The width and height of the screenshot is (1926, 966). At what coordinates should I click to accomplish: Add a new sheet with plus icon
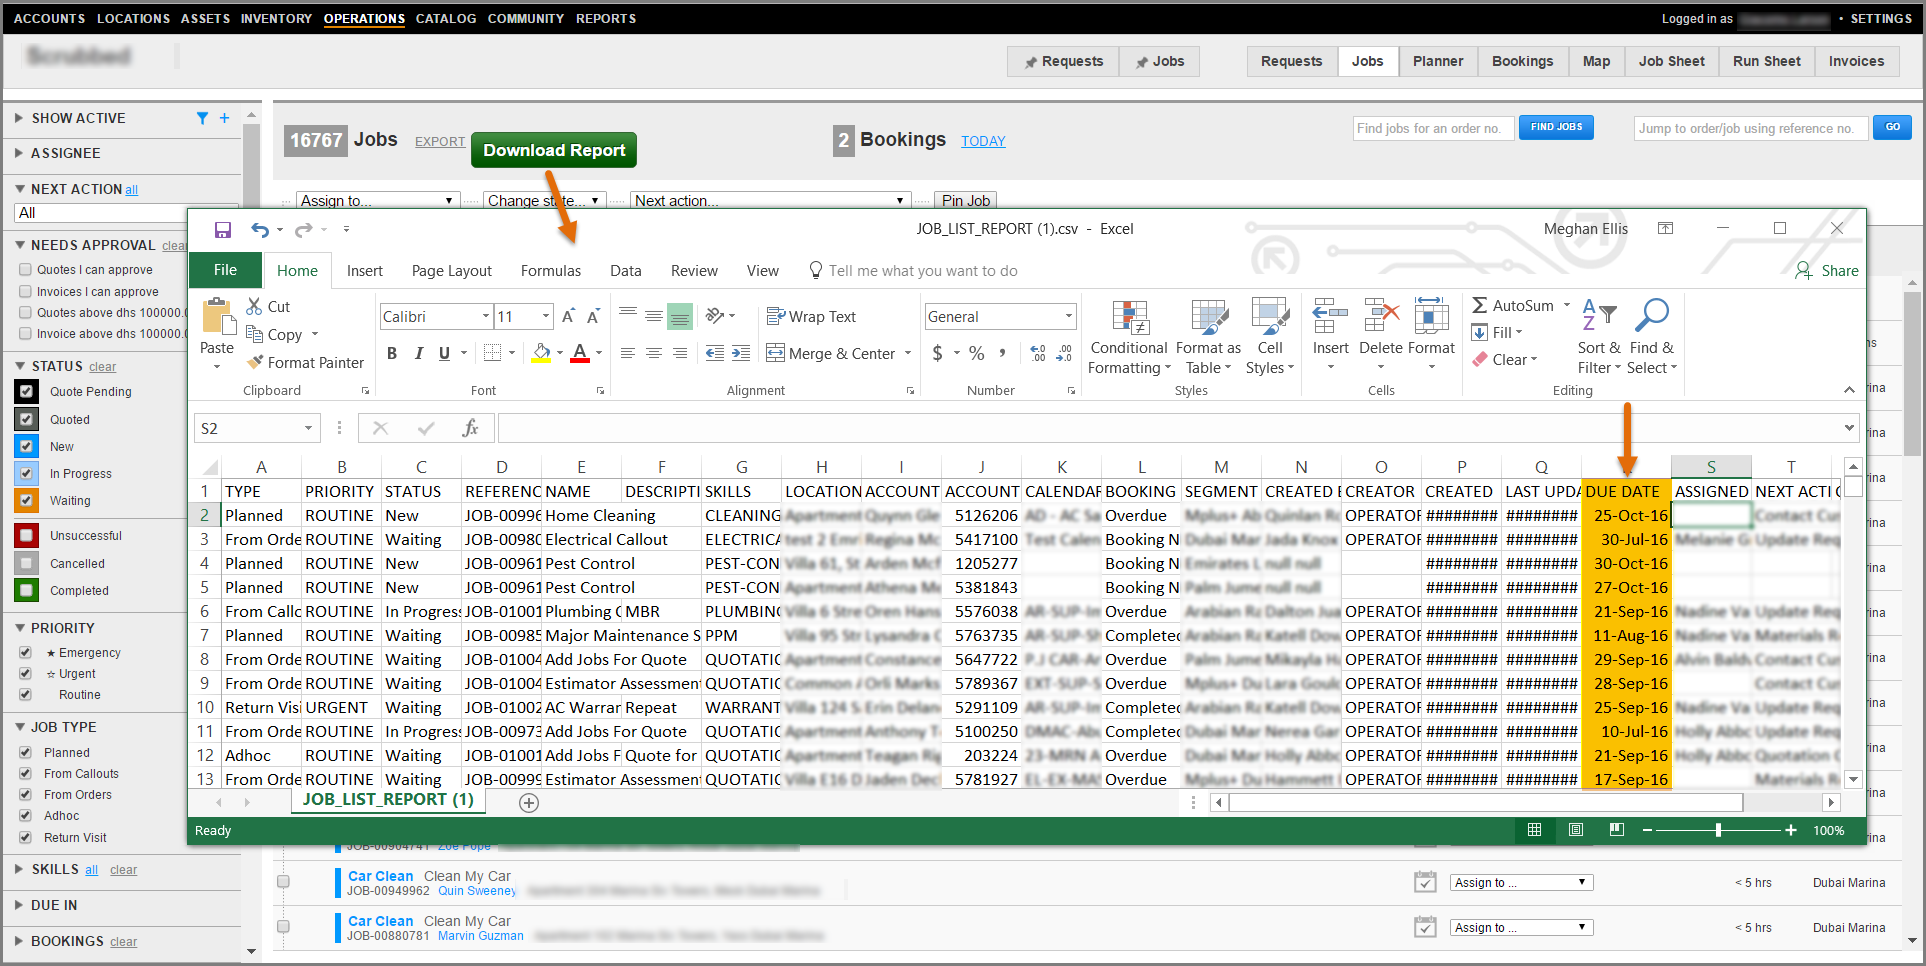pos(529,802)
